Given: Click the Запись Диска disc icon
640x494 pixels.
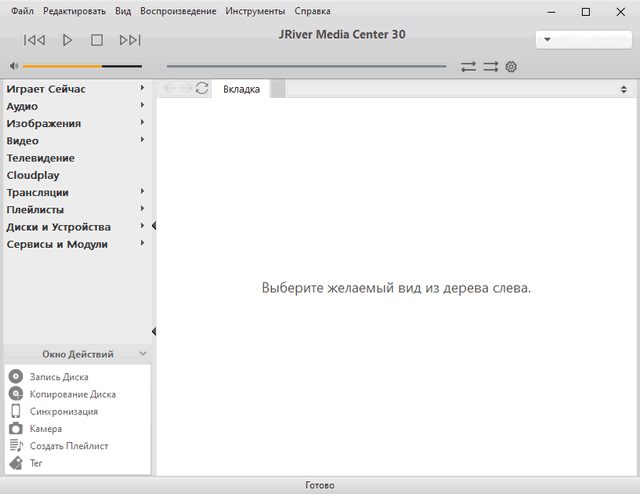Looking at the screenshot, I should point(16,377).
